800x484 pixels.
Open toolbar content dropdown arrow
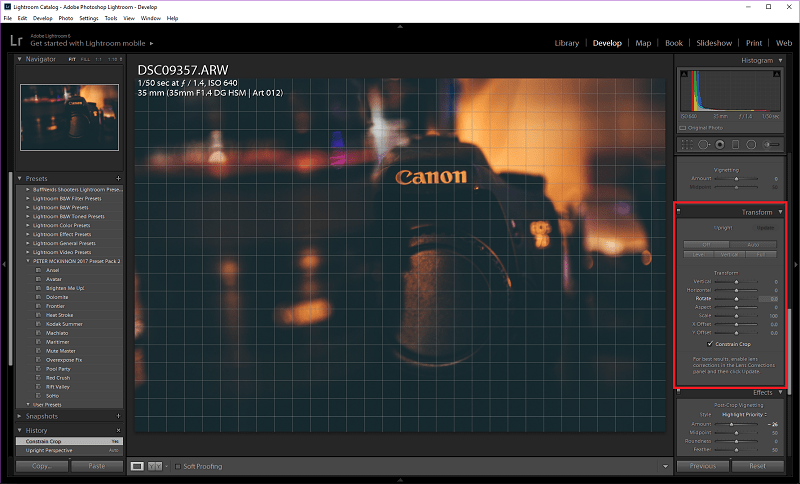coord(665,466)
